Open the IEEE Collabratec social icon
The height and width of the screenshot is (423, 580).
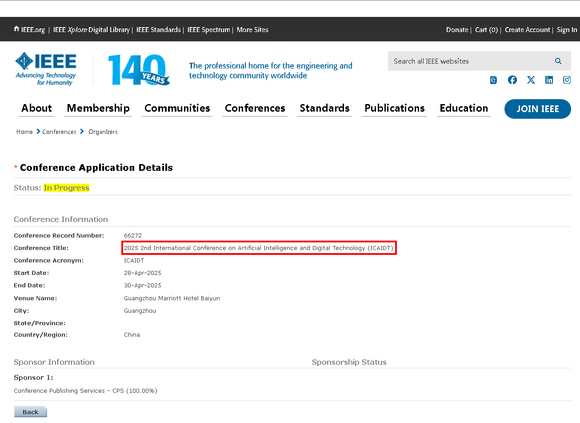[493, 80]
